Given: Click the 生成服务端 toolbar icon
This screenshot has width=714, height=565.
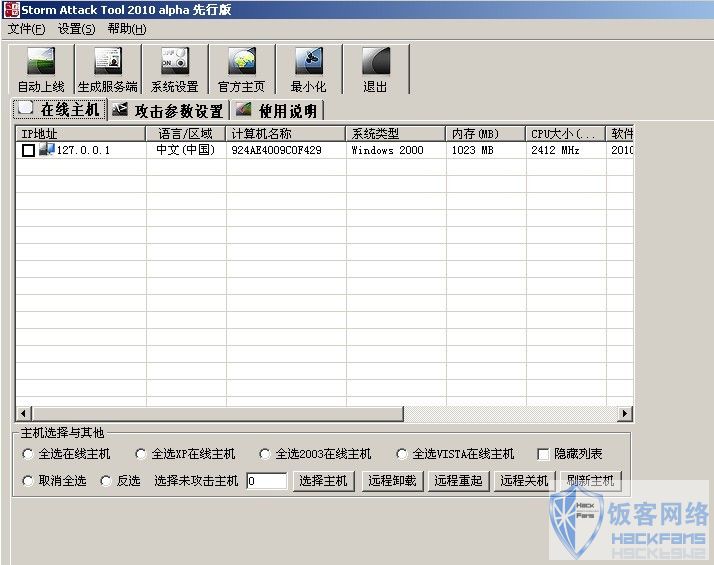Looking at the screenshot, I should pyautogui.click(x=108, y=62).
